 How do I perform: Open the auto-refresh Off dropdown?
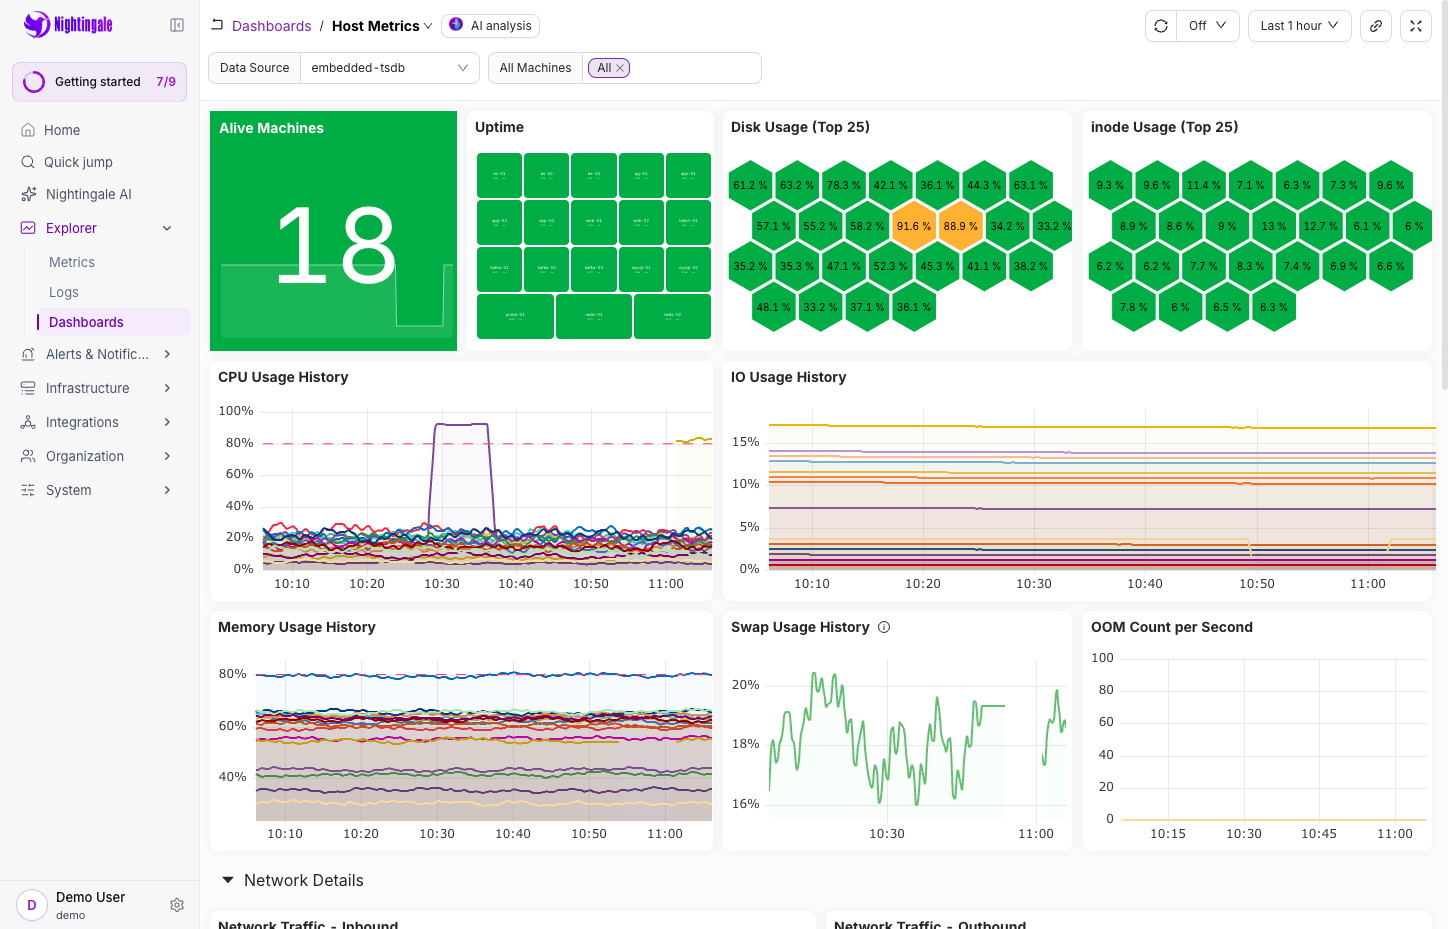(1208, 26)
